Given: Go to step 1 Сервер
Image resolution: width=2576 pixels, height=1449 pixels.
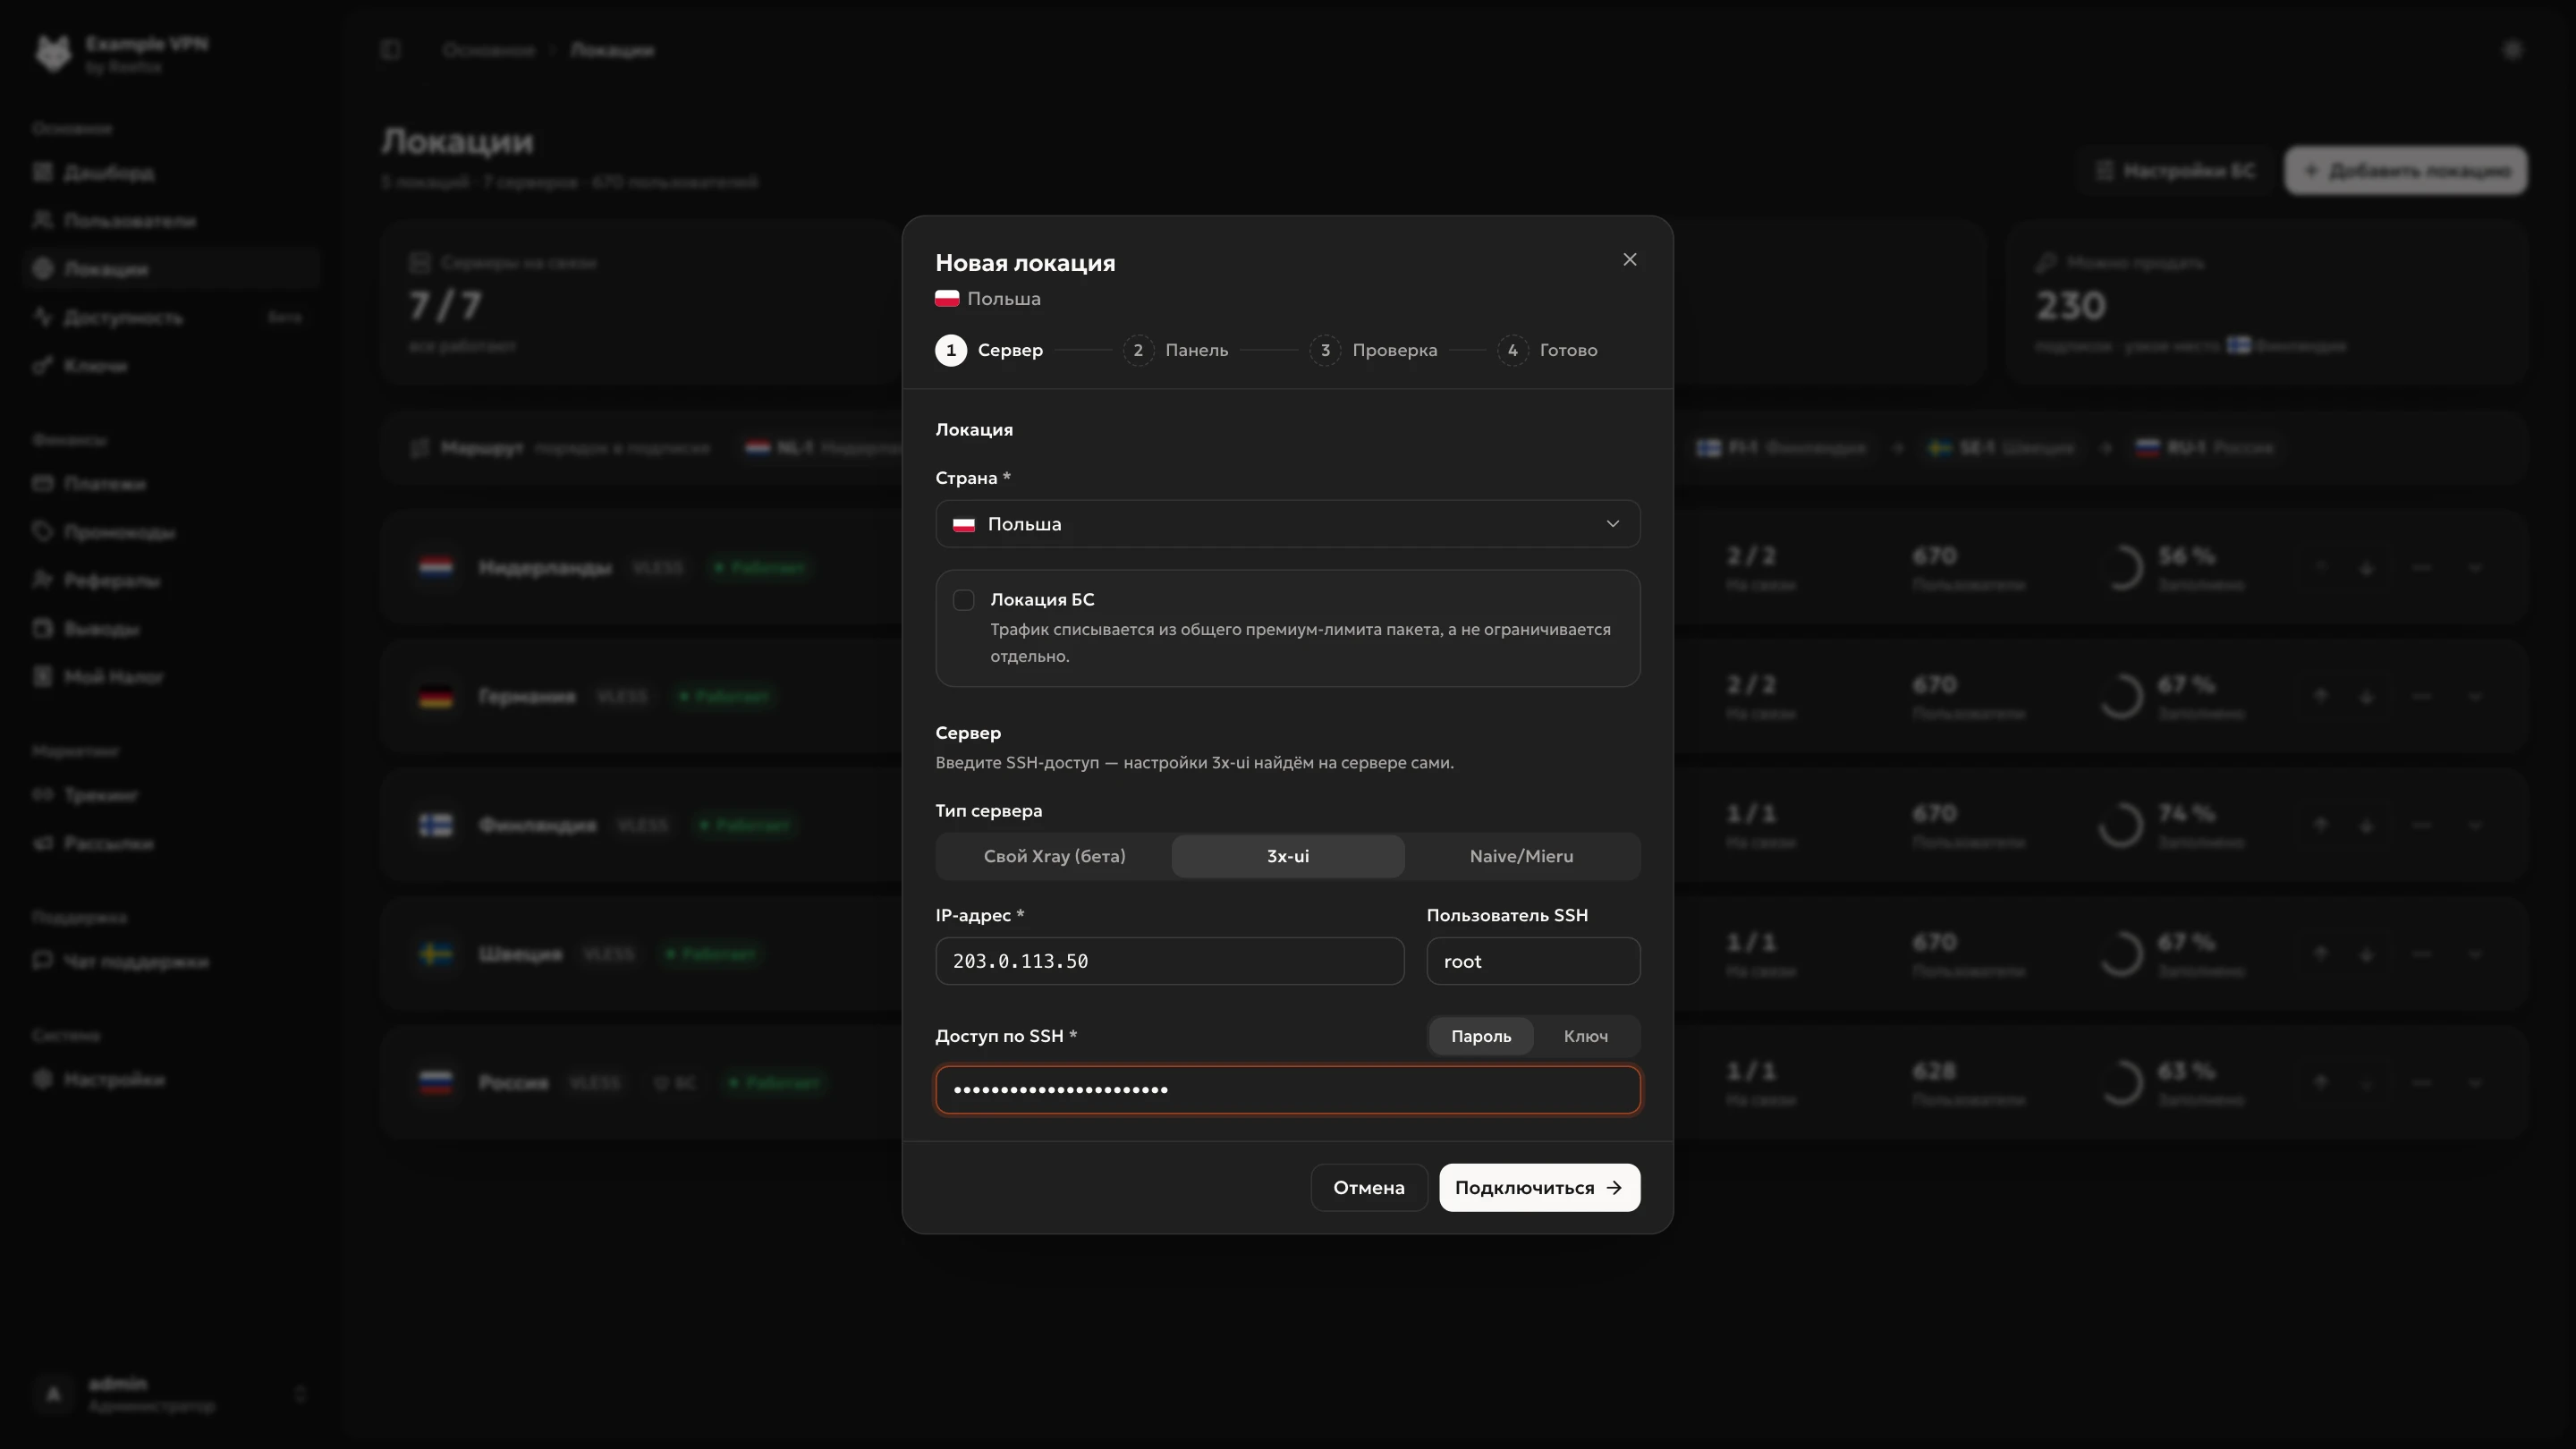Looking at the screenshot, I should point(989,350).
